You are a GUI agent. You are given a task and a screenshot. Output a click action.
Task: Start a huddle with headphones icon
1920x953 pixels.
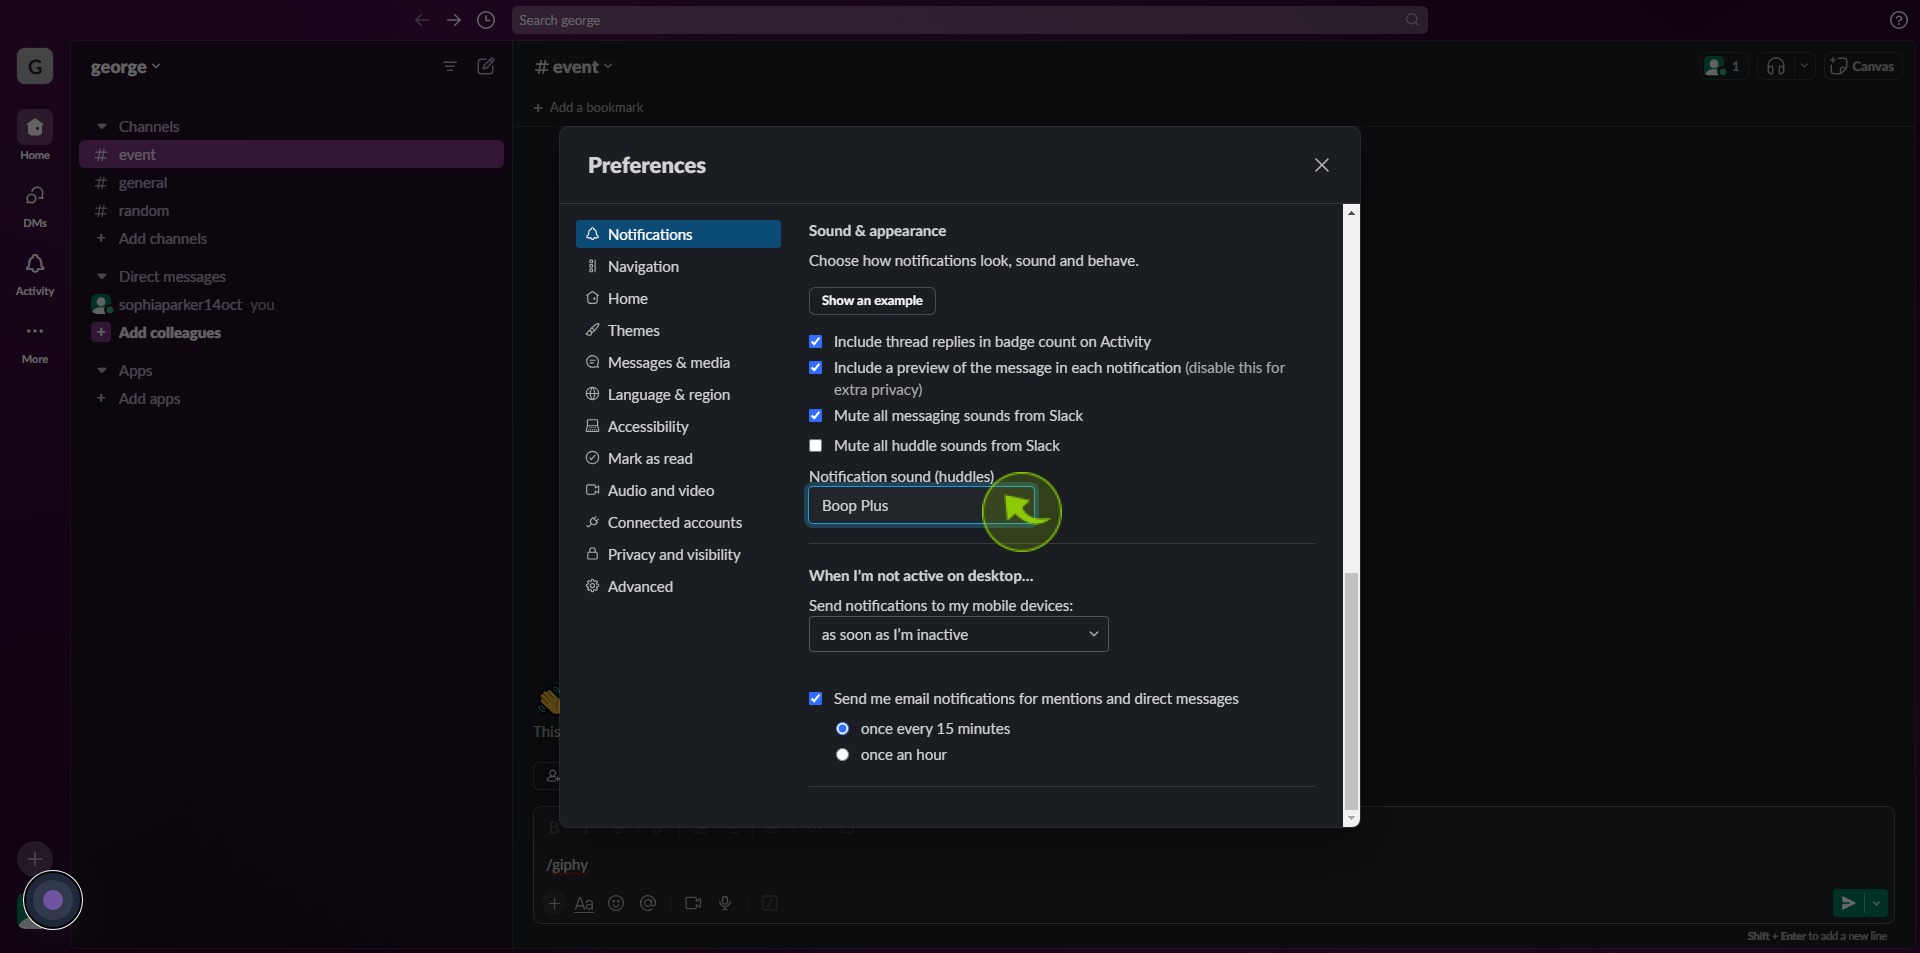click(x=1776, y=66)
